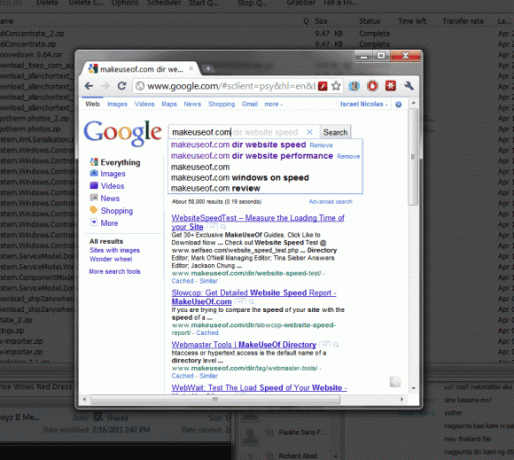The image size is (514, 460).
Task: Choose suggestion 'makeuseof.com windows on speed'
Action: [x=240, y=178]
